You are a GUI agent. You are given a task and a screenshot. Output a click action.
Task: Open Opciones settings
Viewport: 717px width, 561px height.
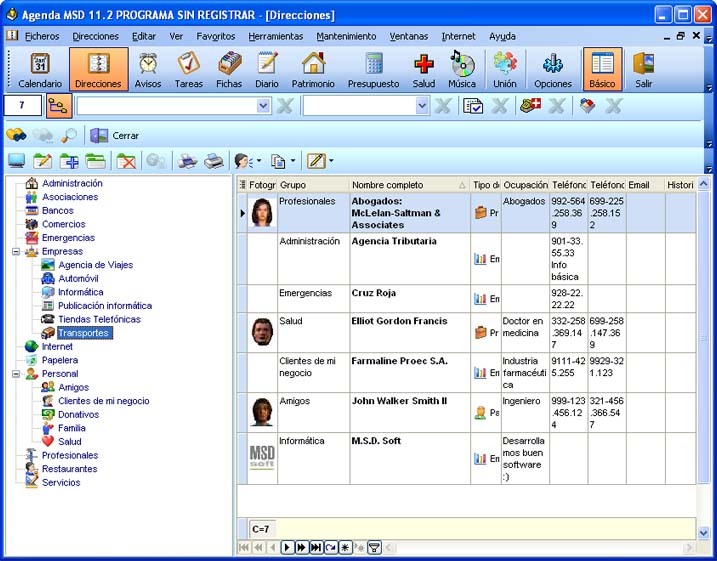pos(553,69)
